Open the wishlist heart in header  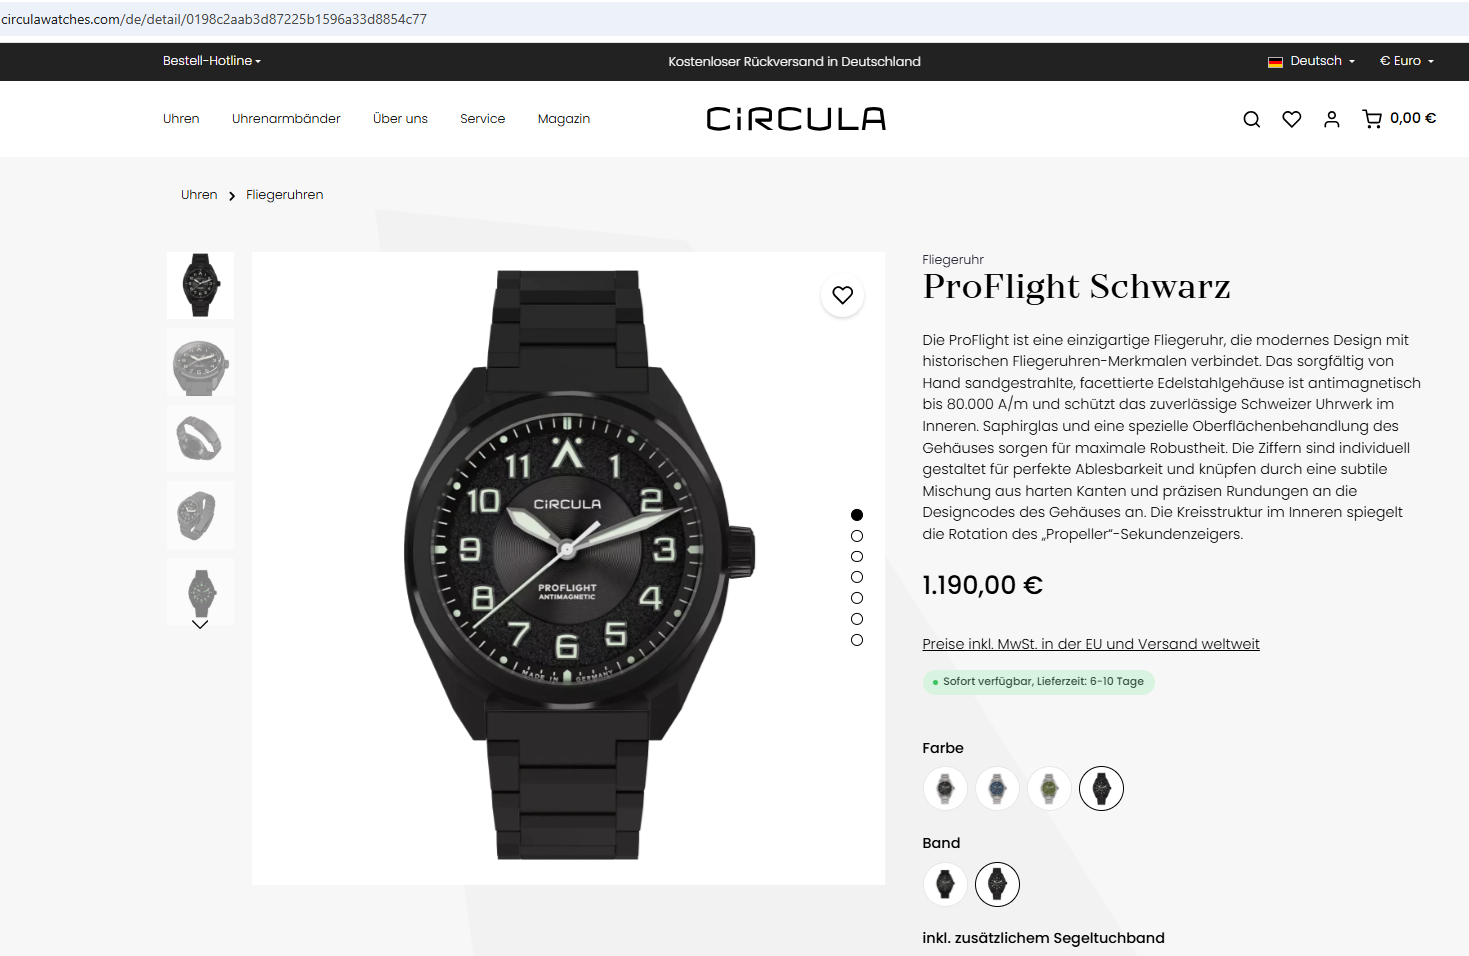[1292, 119]
